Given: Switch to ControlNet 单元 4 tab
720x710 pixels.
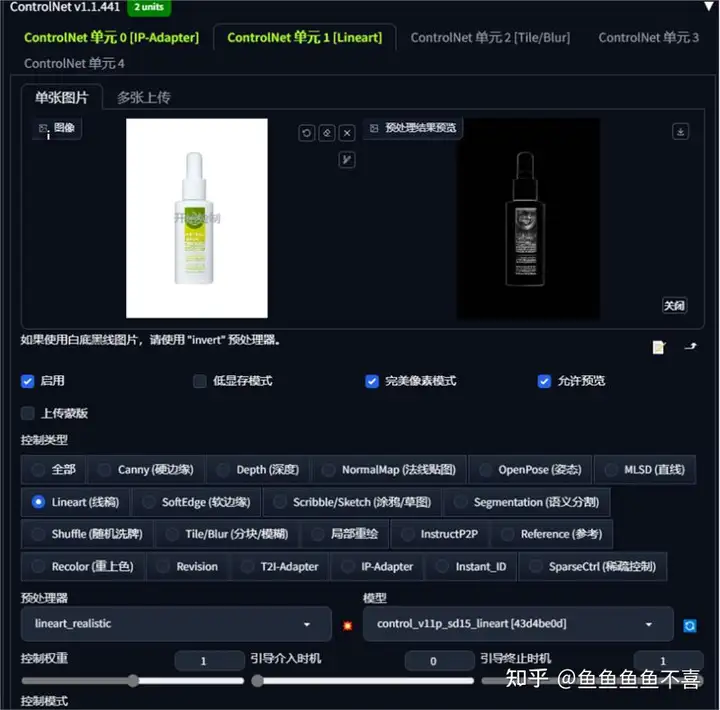Looking at the screenshot, I should coord(74,63).
